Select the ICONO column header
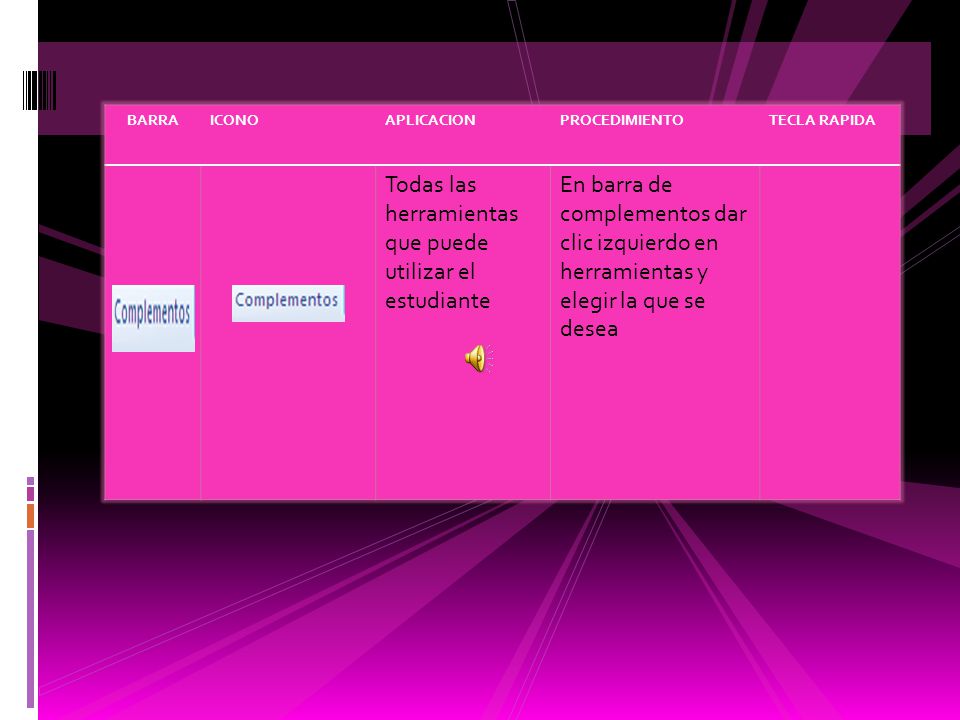The image size is (960, 720). click(234, 120)
